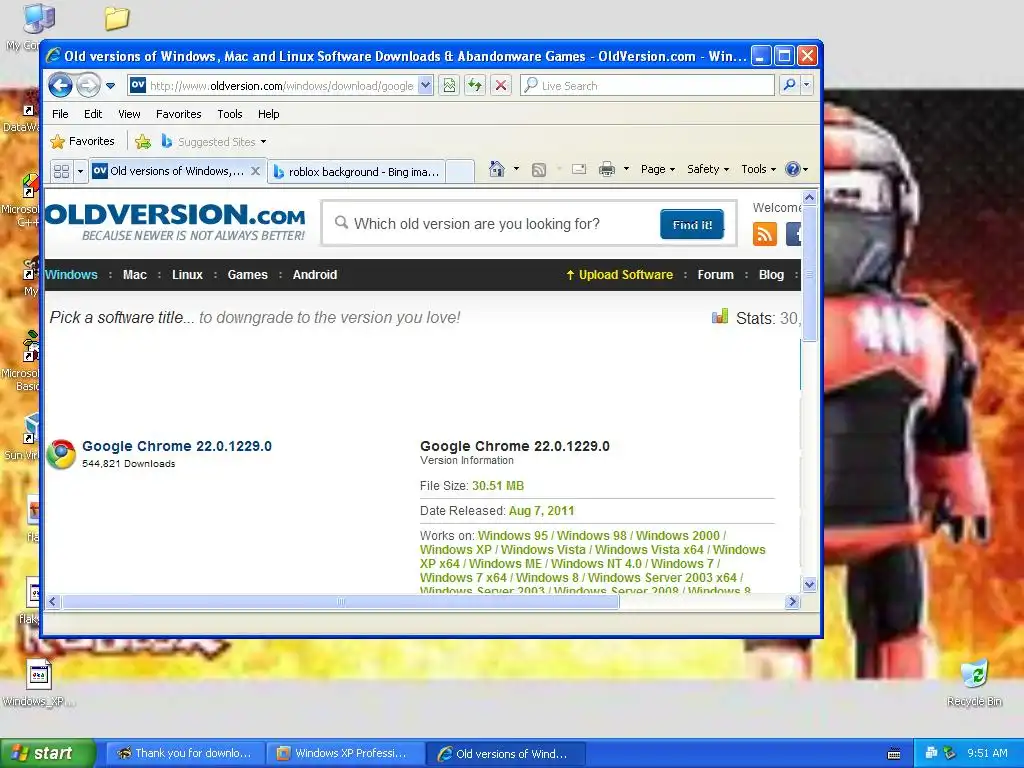Open the Forum link

(715, 275)
